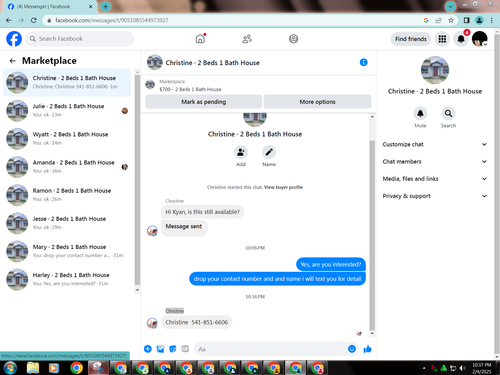This screenshot has width=500, height=375.
Task: Open File Explorer folder in taskbar
Action: click(33, 368)
